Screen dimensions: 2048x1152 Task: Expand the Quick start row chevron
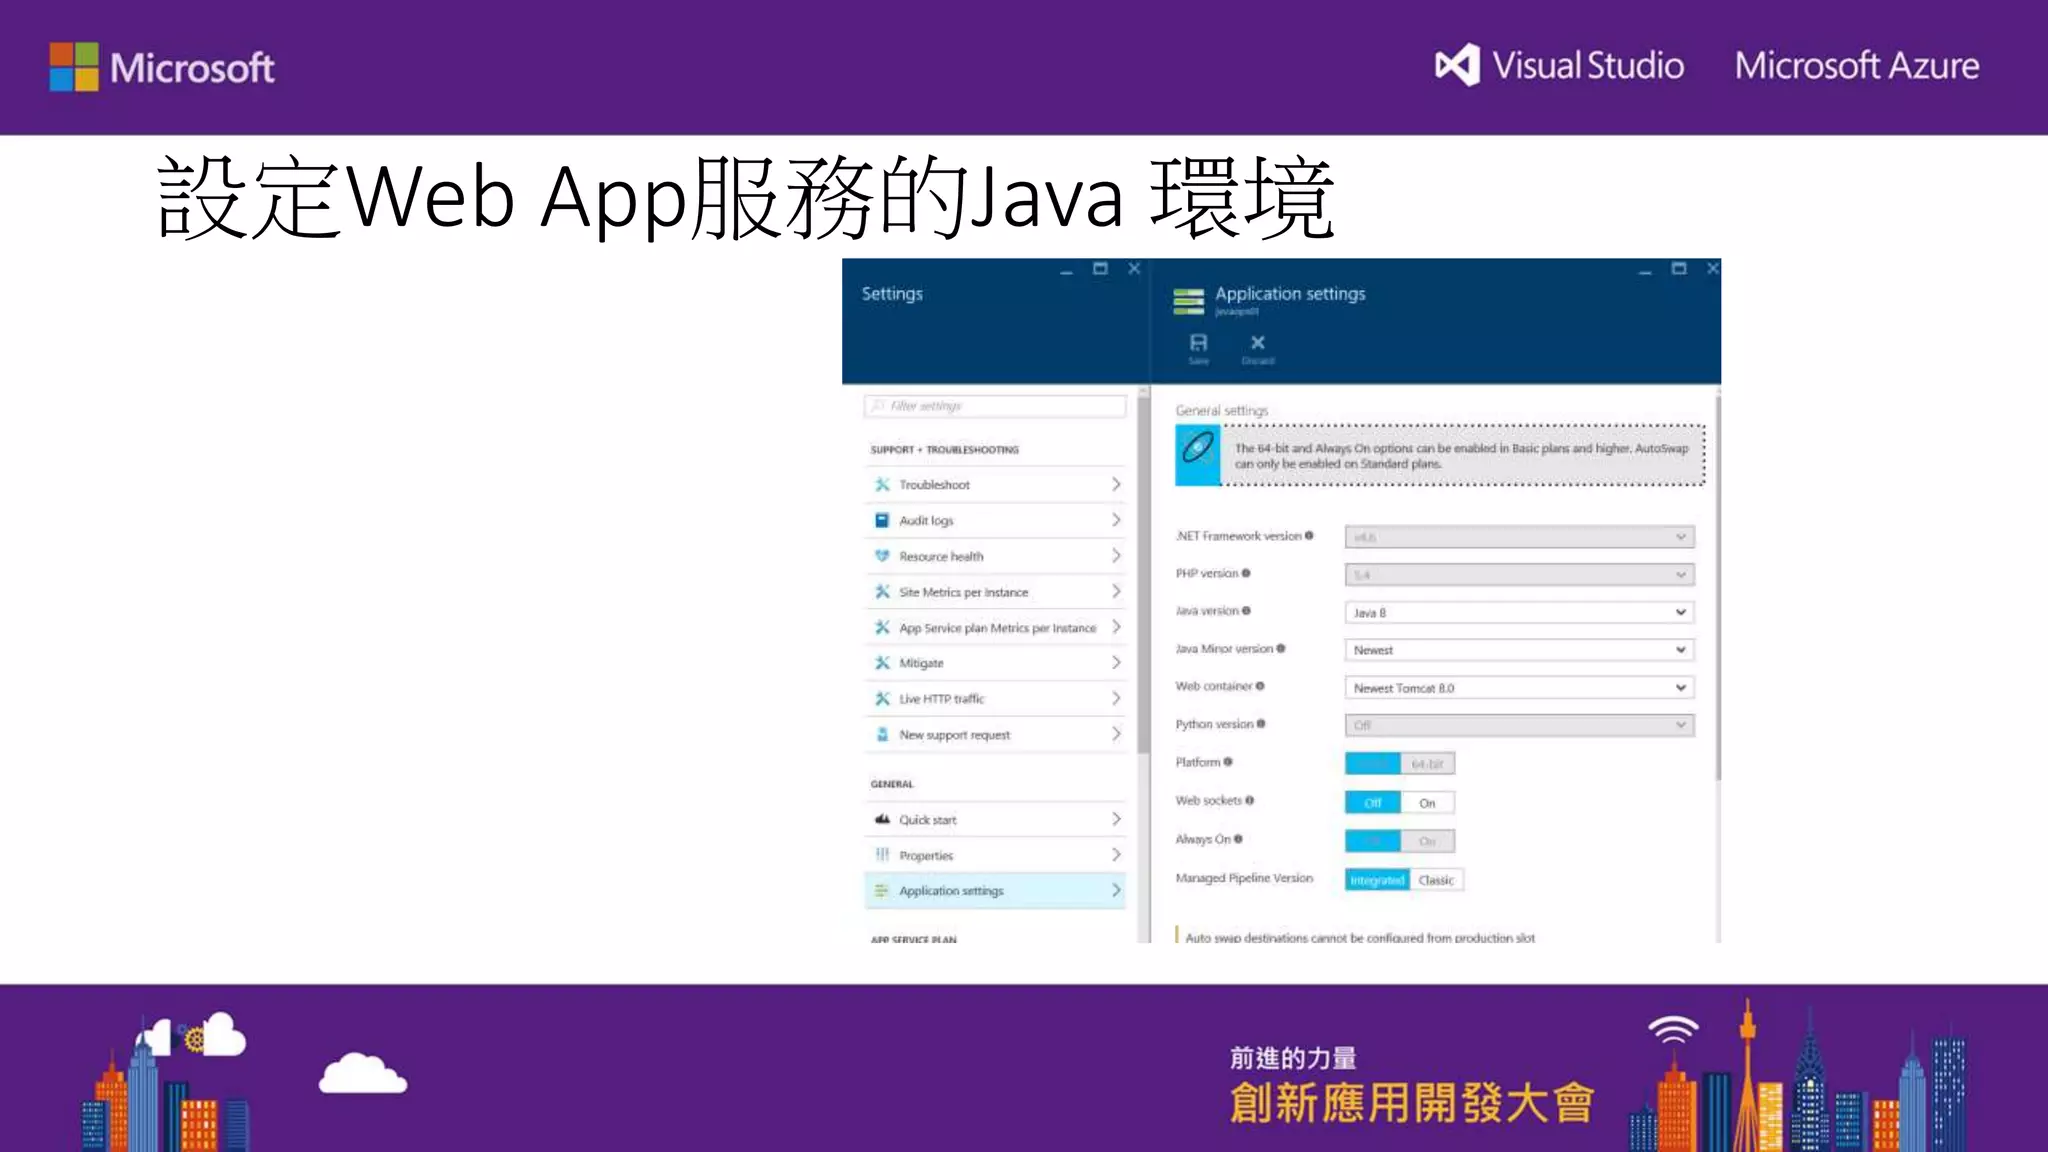coord(1116,819)
